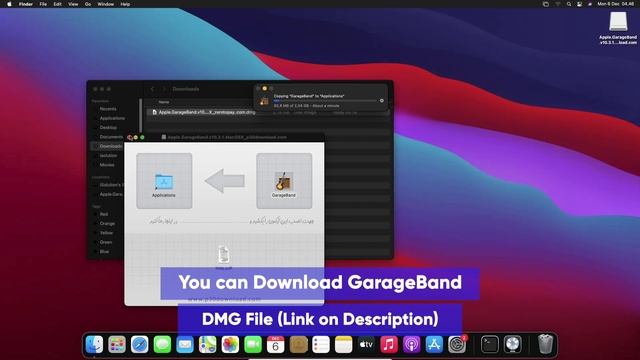Open the document file icon in DMG window
Screen dimensions: 640x360
point(223,255)
